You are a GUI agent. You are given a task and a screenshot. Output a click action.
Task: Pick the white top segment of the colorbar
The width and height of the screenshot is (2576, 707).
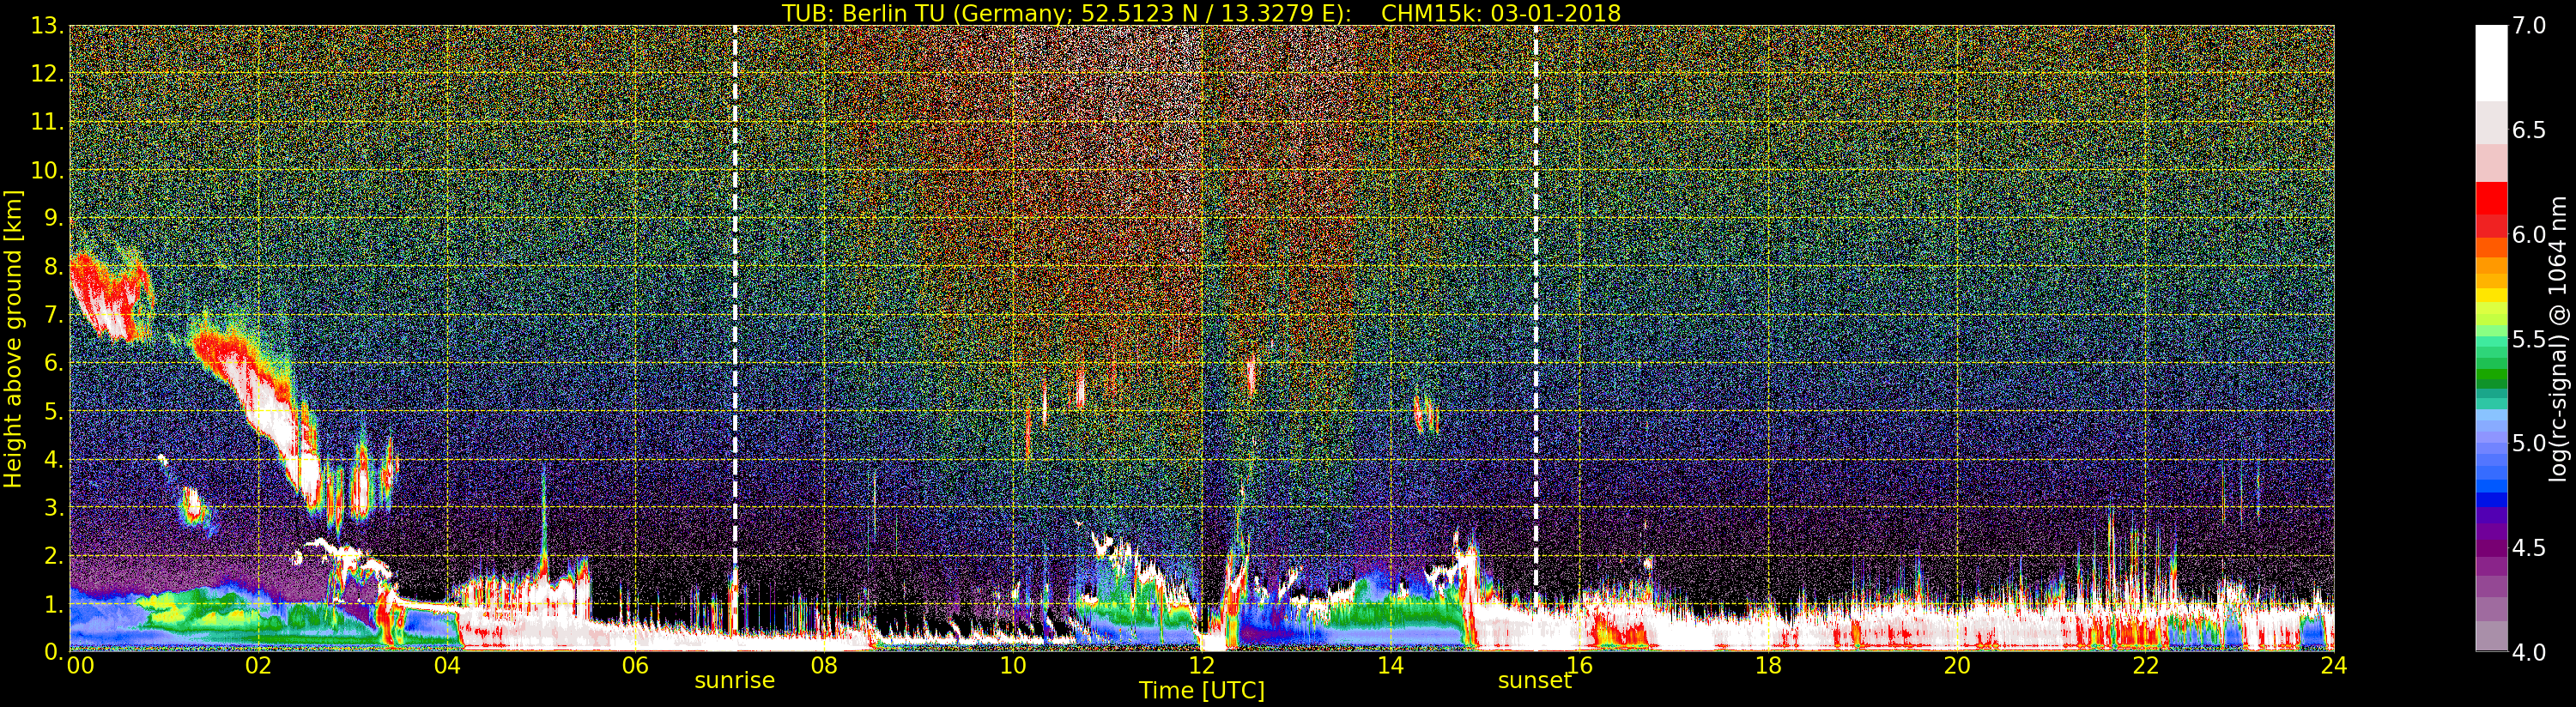2491,63
